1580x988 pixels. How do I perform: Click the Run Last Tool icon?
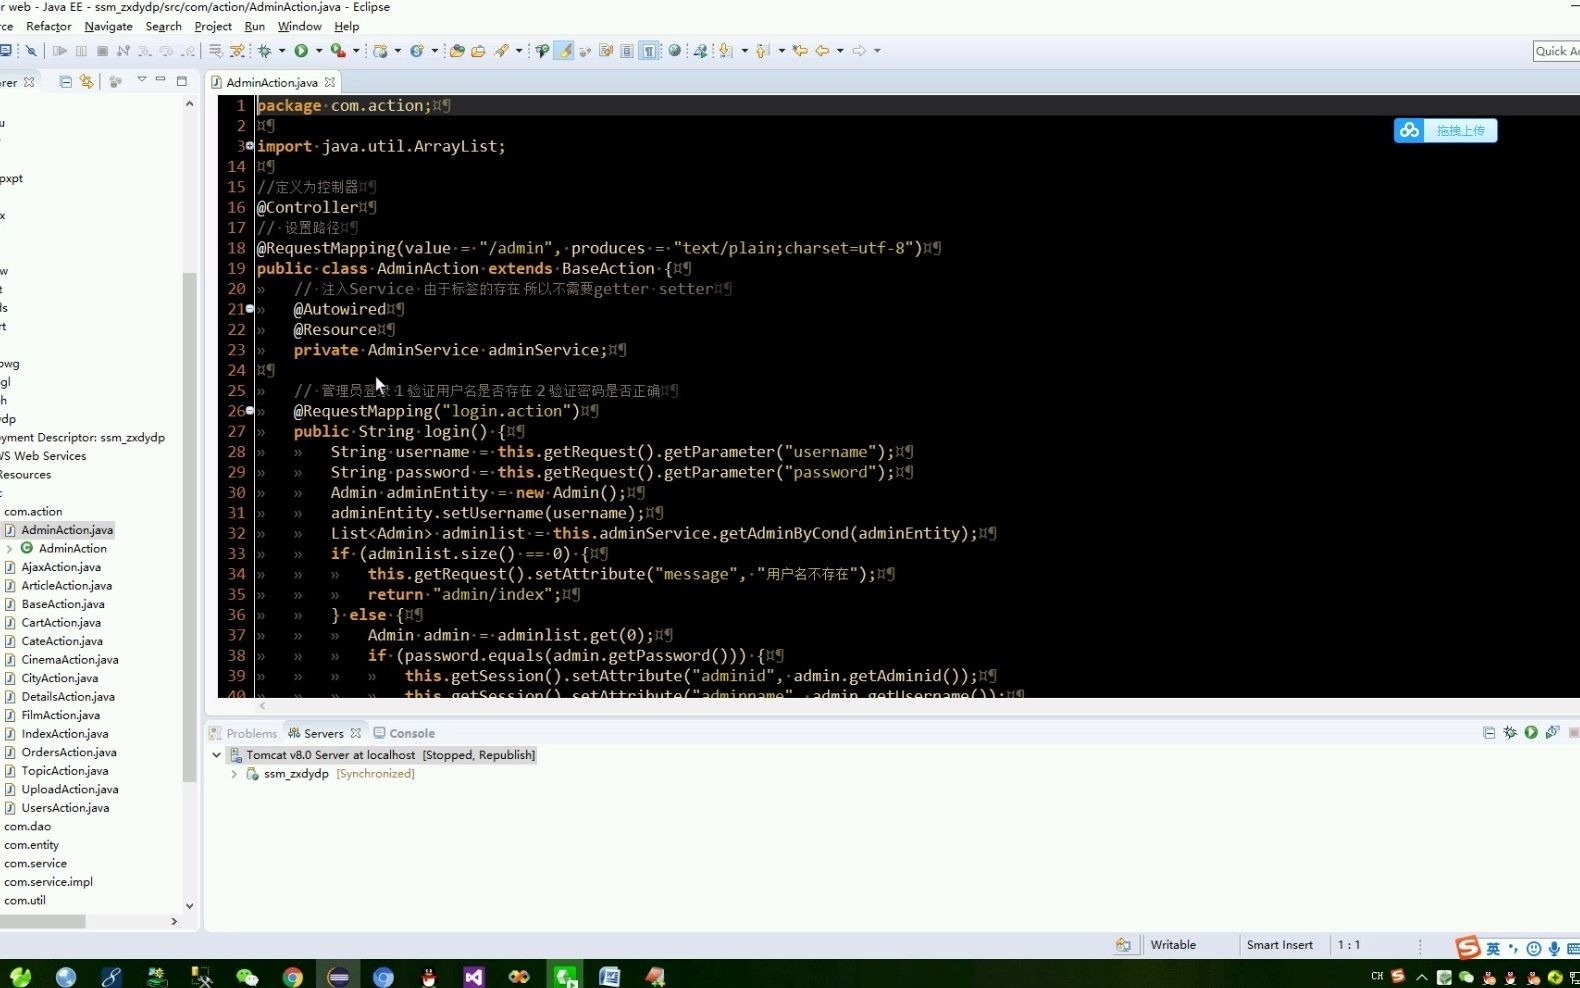[338, 50]
